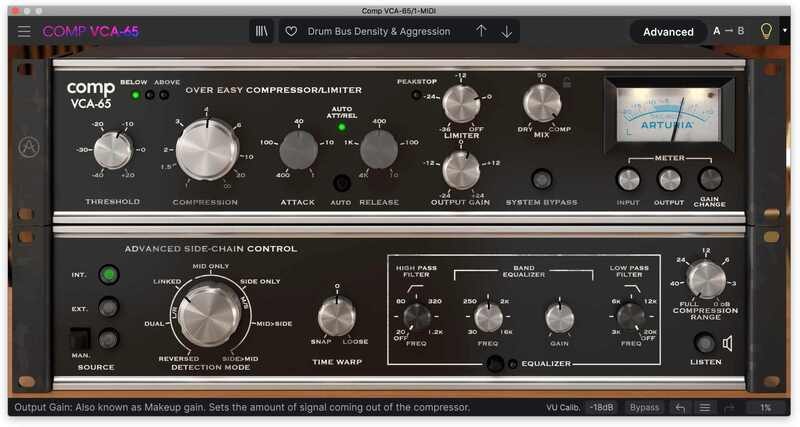The height and width of the screenshot is (427, 800).
Task: Open the undo history list icon
Action: click(x=705, y=408)
